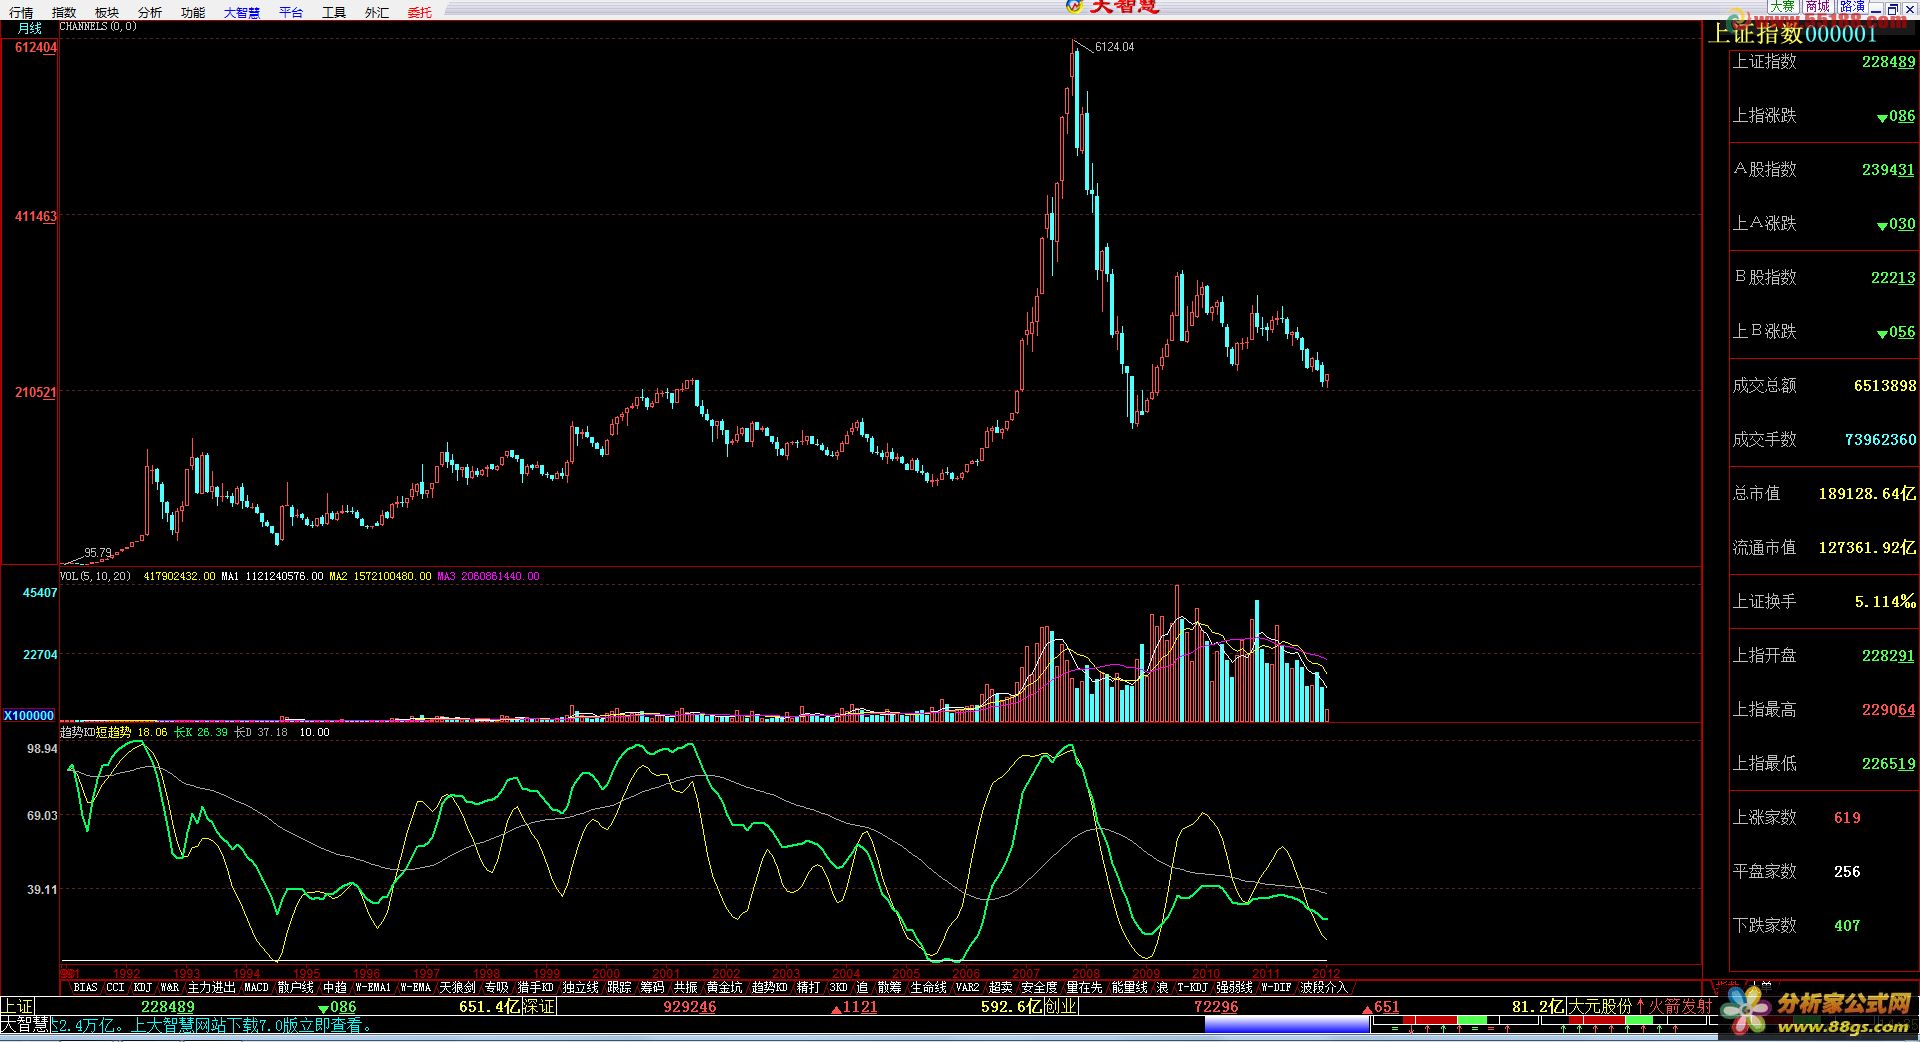Click the 上证指数000001 title
Image resolution: width=1920 pixels, height=1042 pixels.
pyautogui.click(x=1792, y=33)
